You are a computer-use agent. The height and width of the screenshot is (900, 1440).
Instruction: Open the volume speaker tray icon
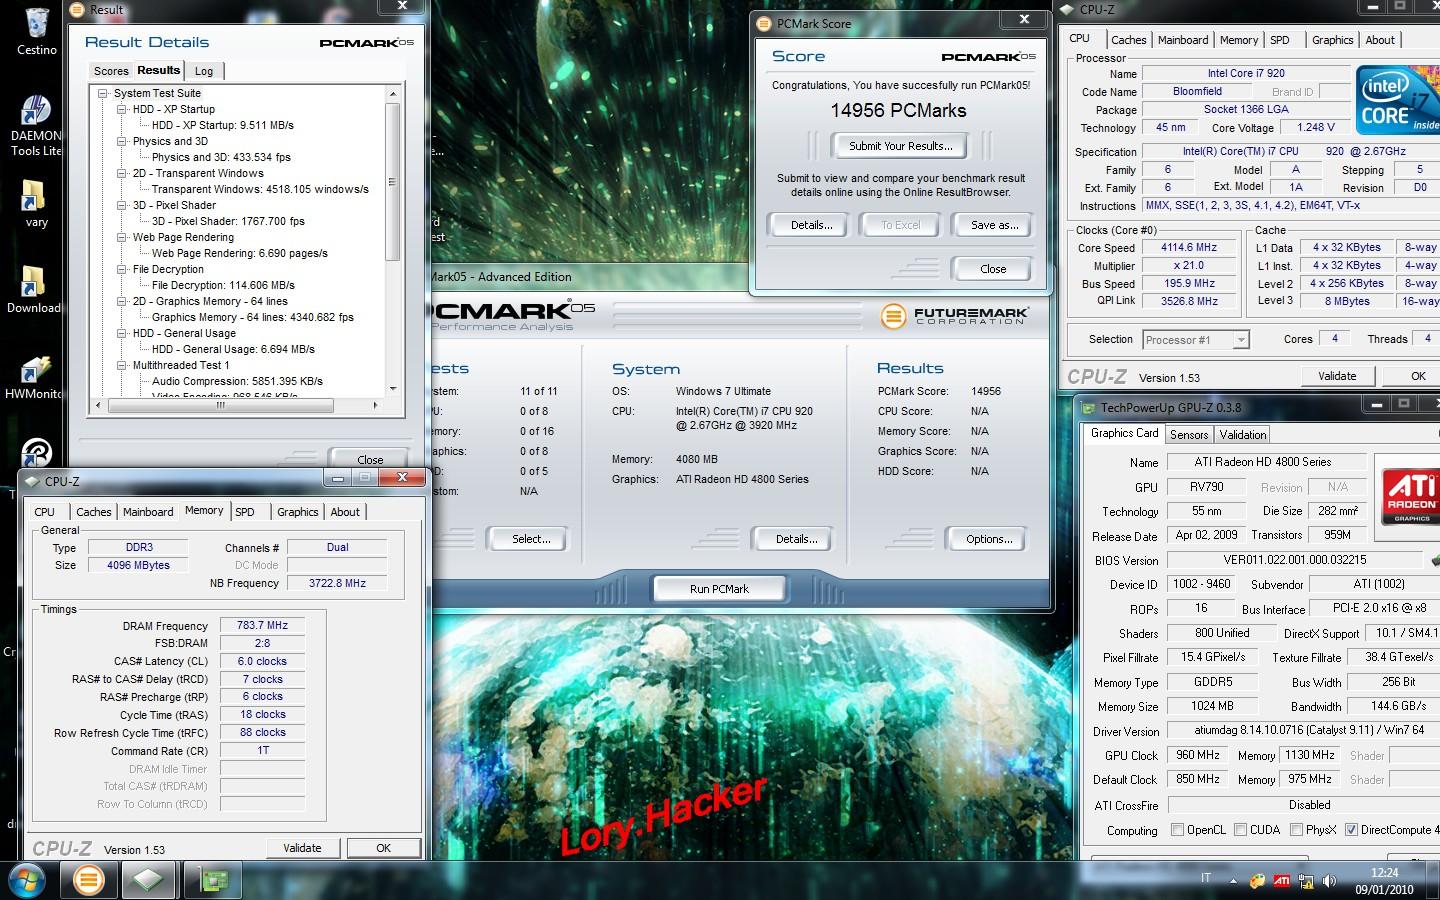tap(1329, 881)
